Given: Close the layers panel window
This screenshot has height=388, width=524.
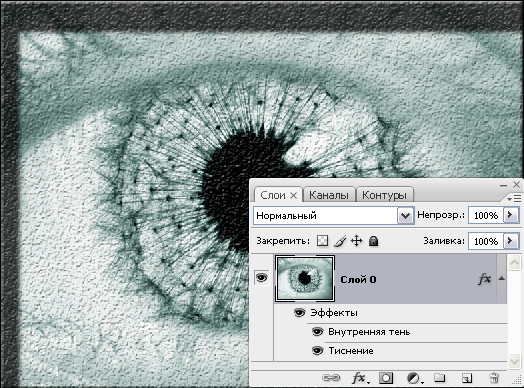Looking at the screenshot, I should [516, 184].
